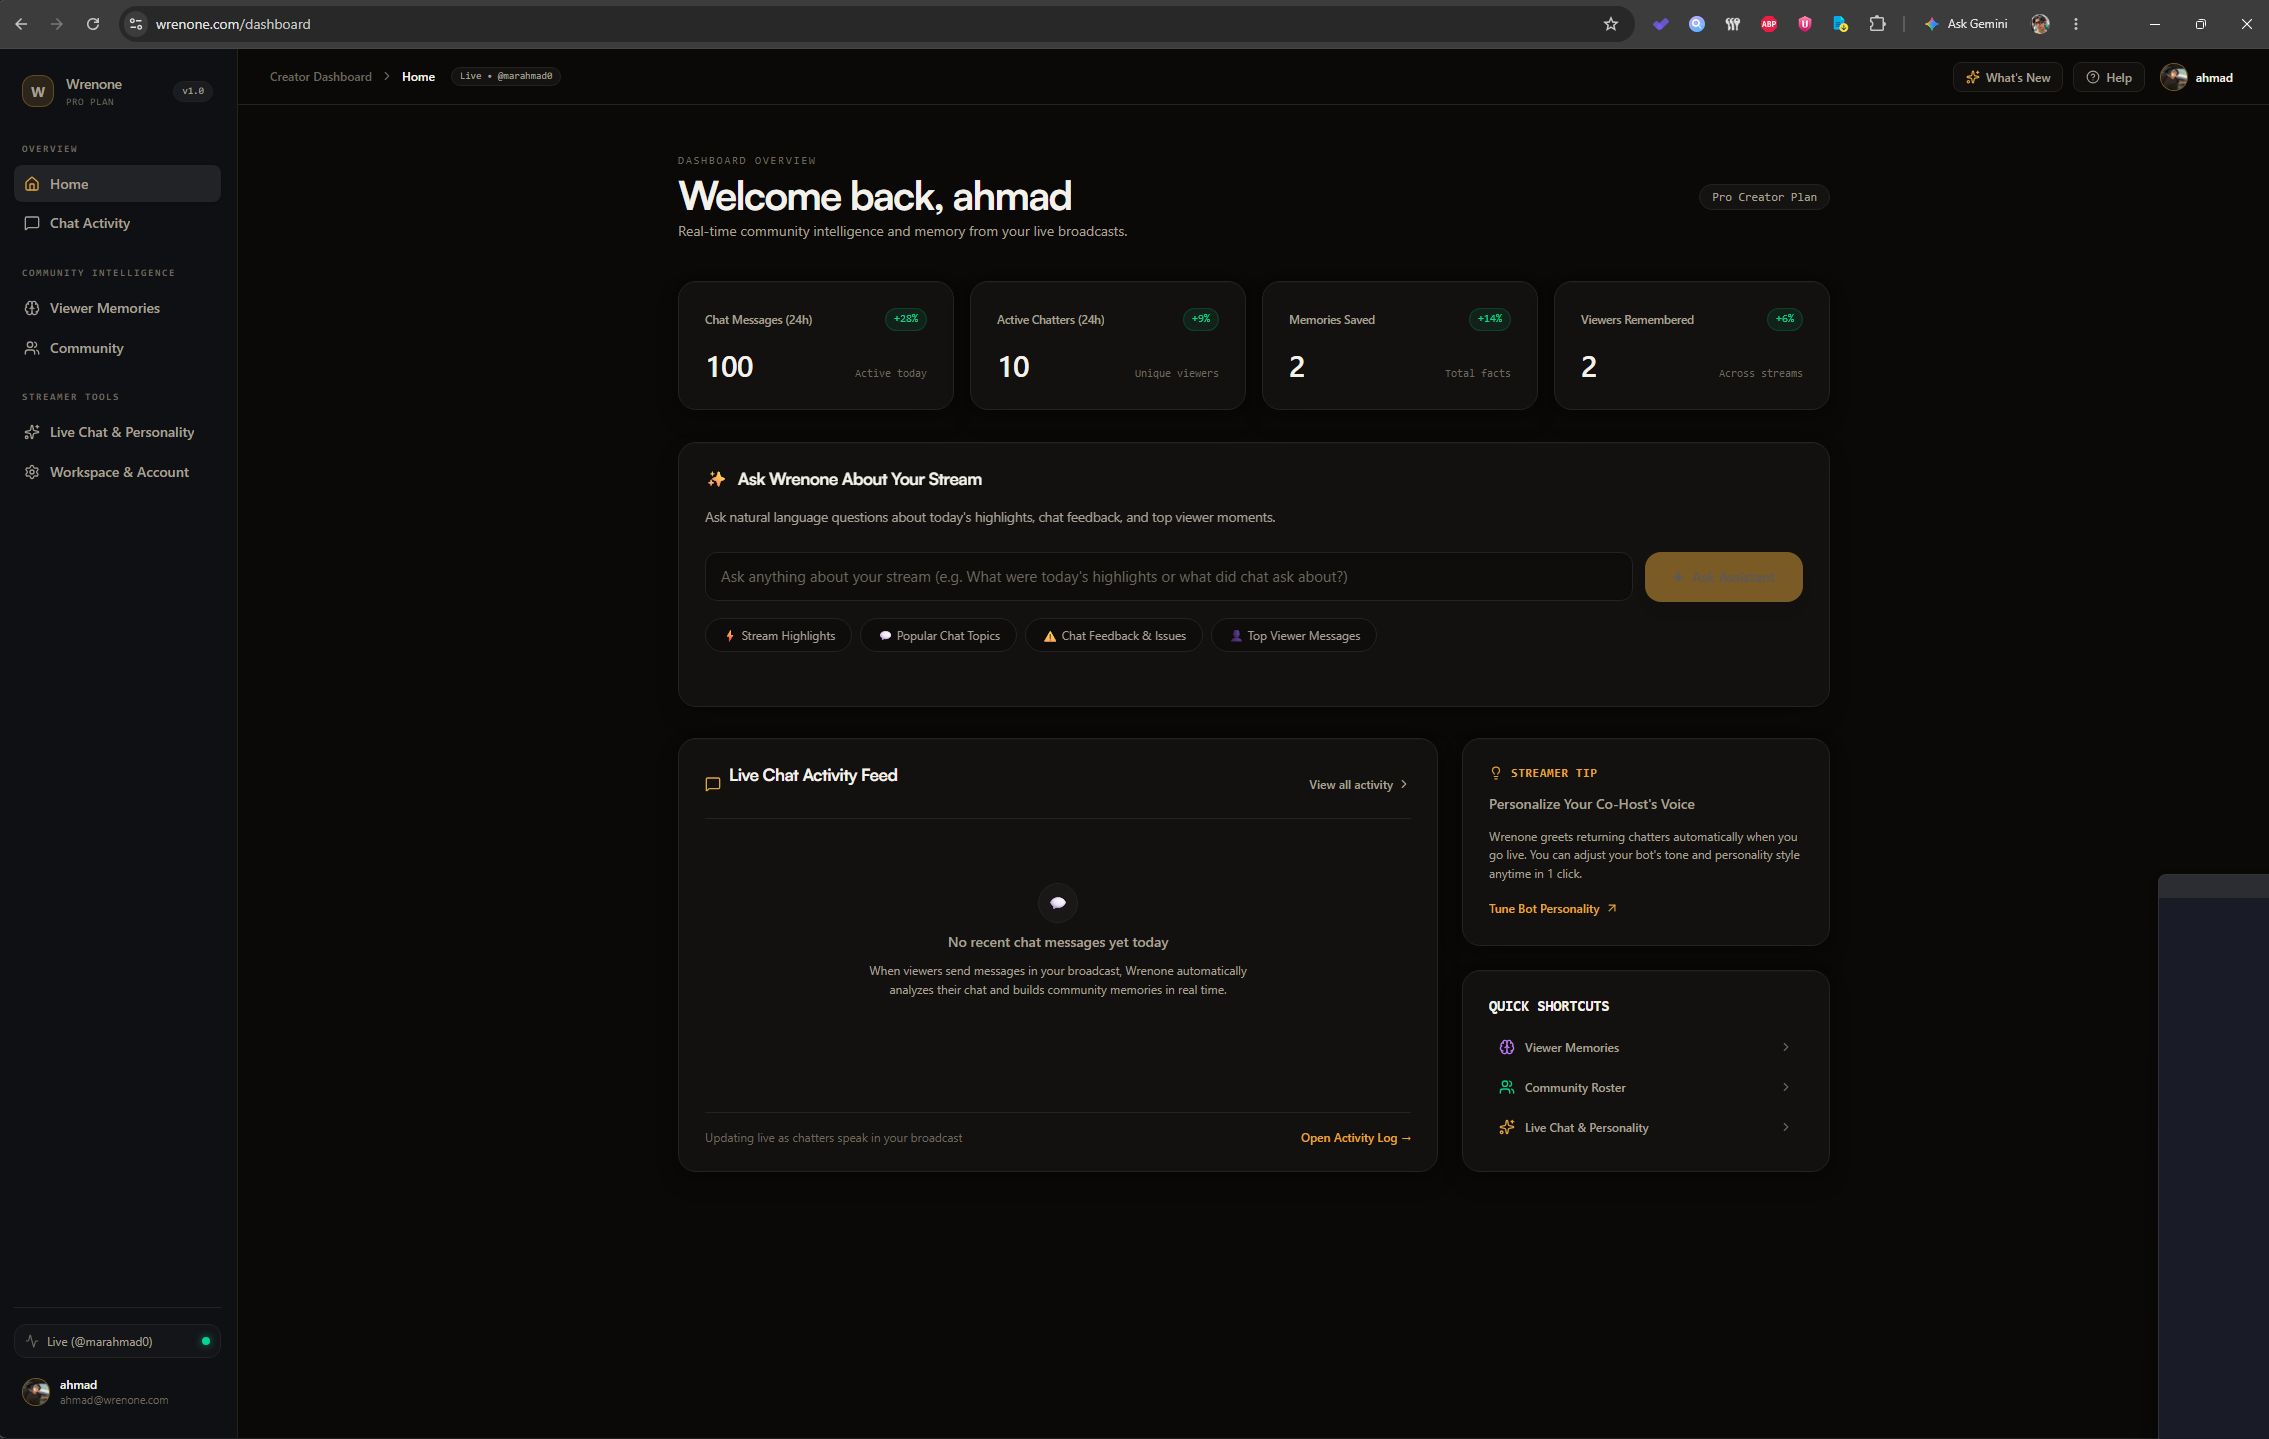This screenshot has height=1439, width=2269.
Task: Click the chat bubble icon beside Live Chat Activity Feed
Action: 713,784
